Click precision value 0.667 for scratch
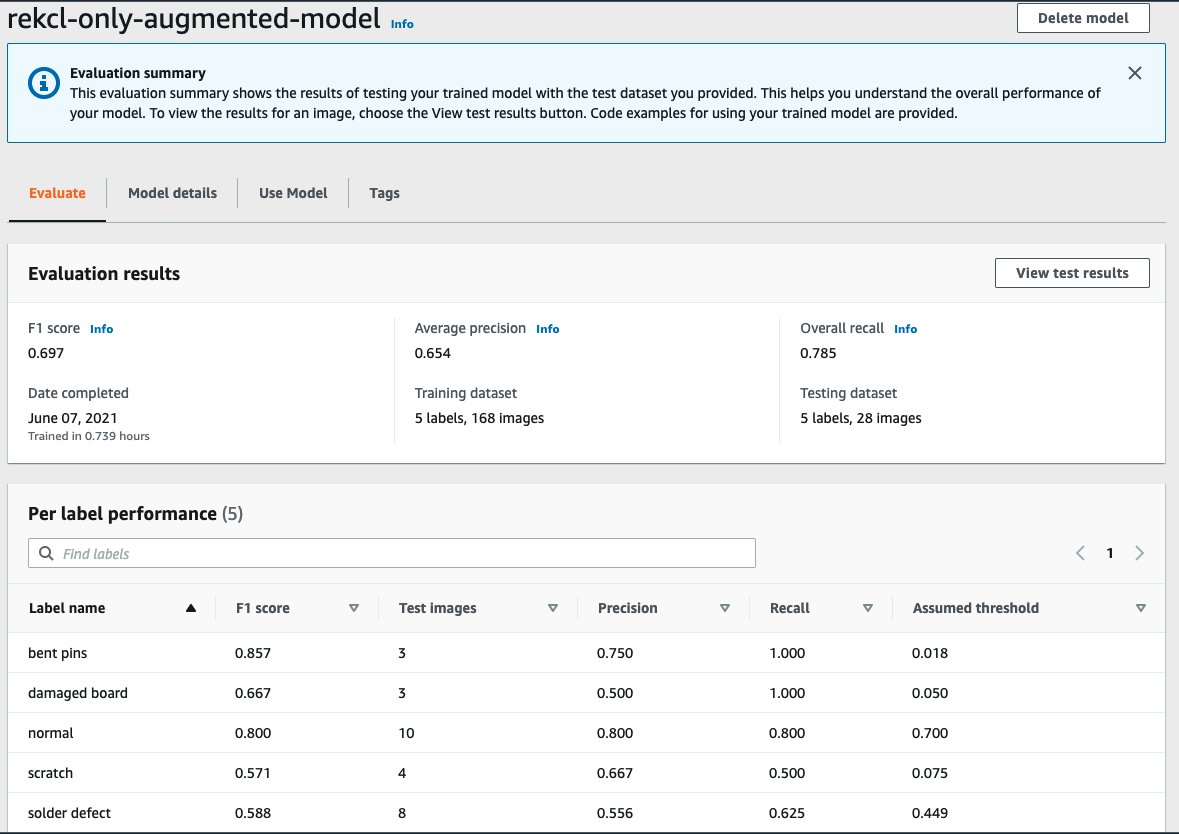 615,772
